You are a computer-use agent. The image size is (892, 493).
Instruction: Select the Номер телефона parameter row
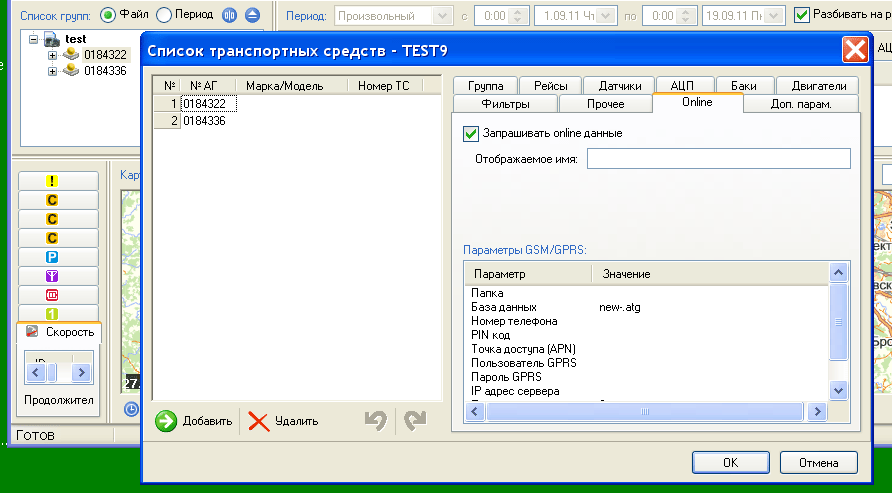click(647, 321)
